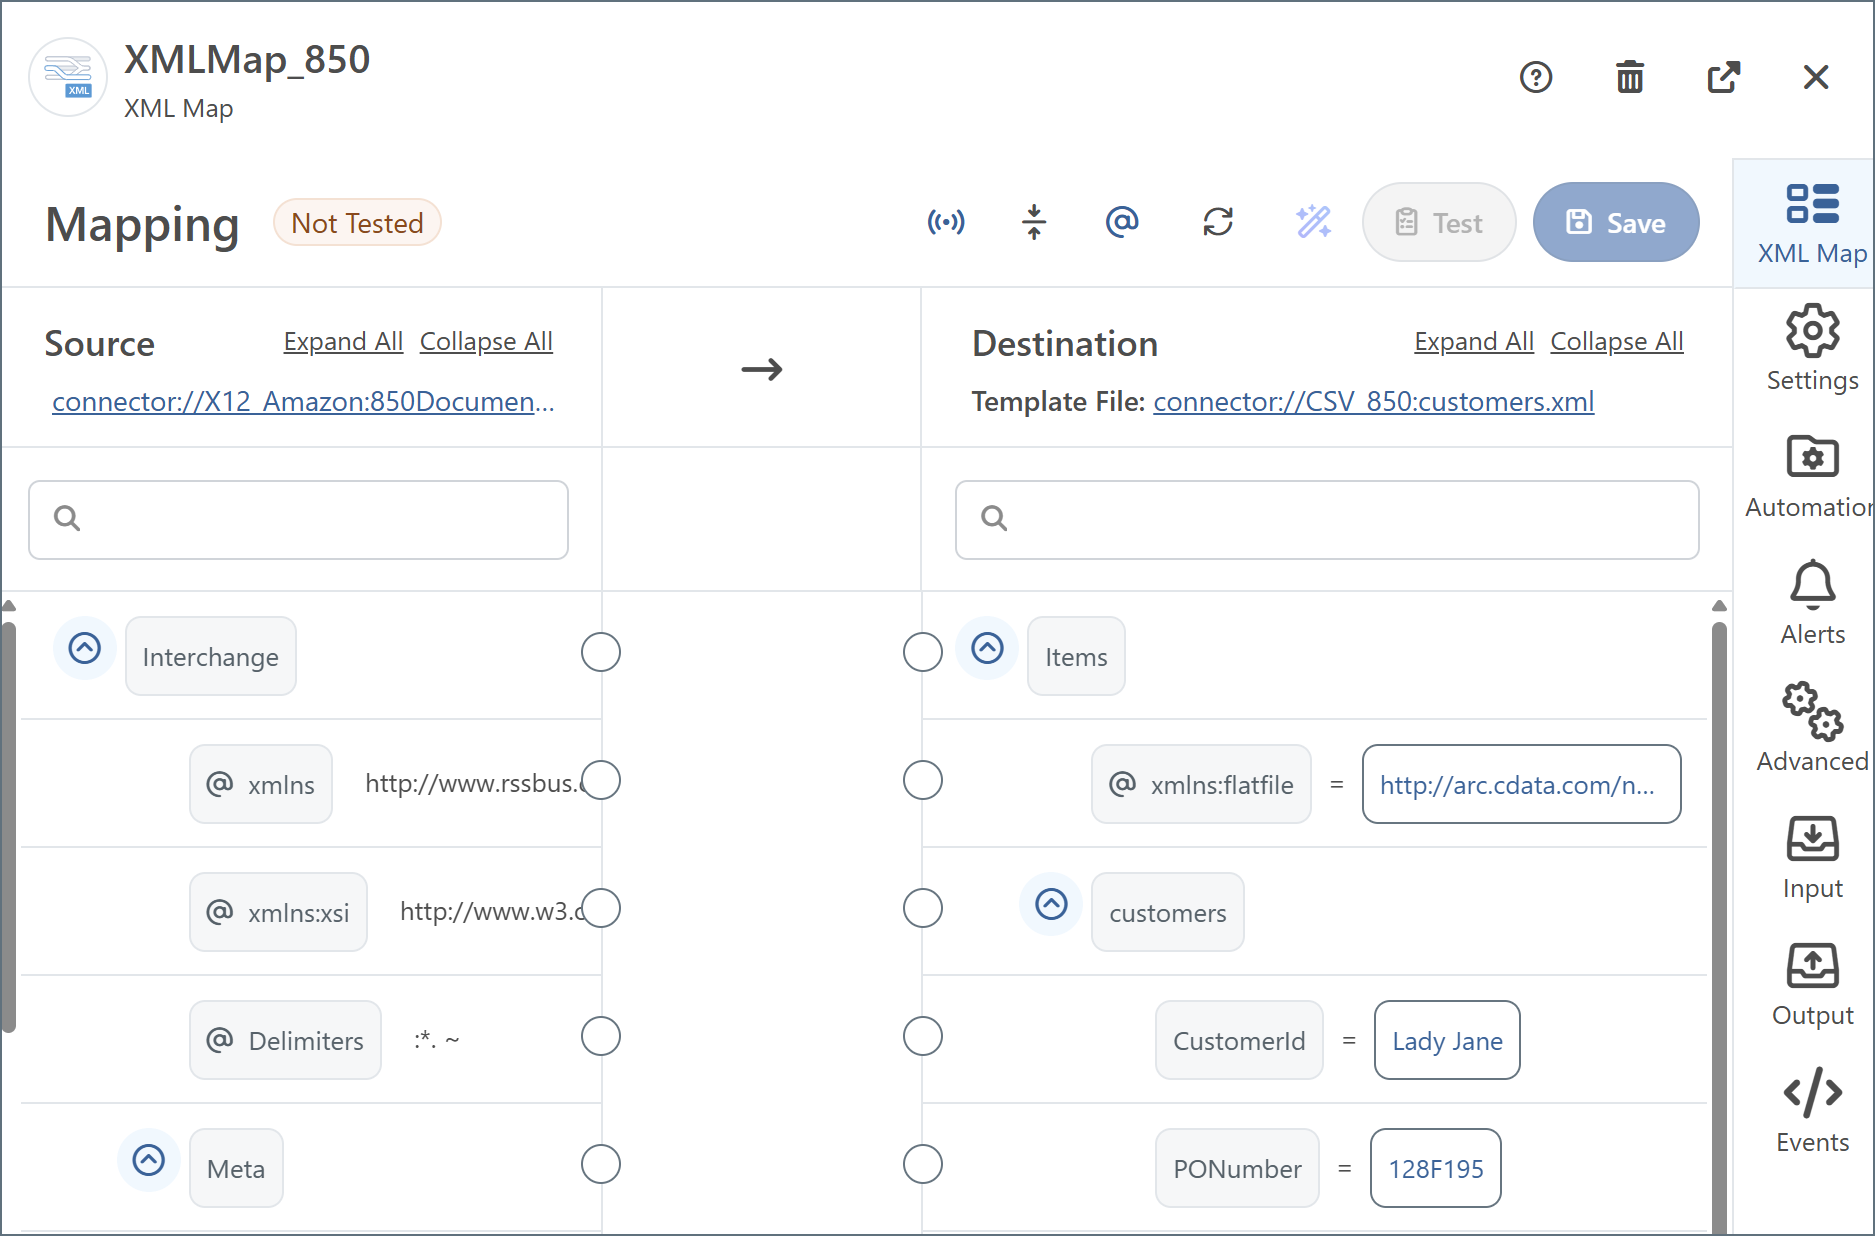Switch to the Automation sidebar tab
Viewport: 1875px width, 1236px height.
(x=1812, y=477)
